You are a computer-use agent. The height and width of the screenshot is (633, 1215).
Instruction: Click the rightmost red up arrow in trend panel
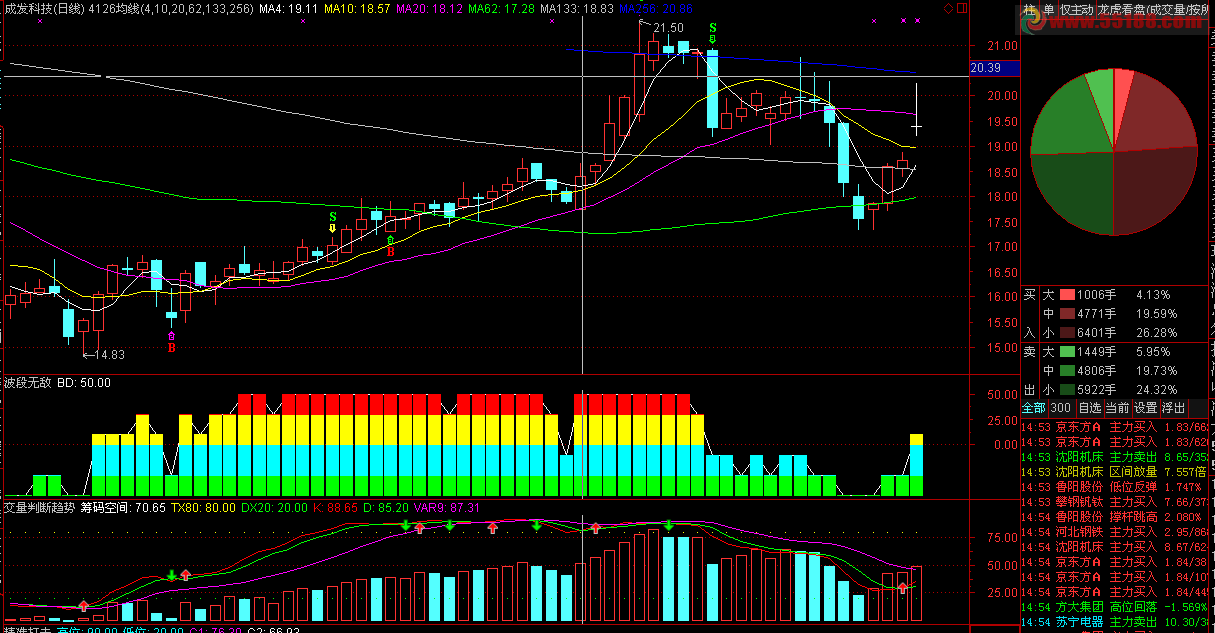click(903, 588)
